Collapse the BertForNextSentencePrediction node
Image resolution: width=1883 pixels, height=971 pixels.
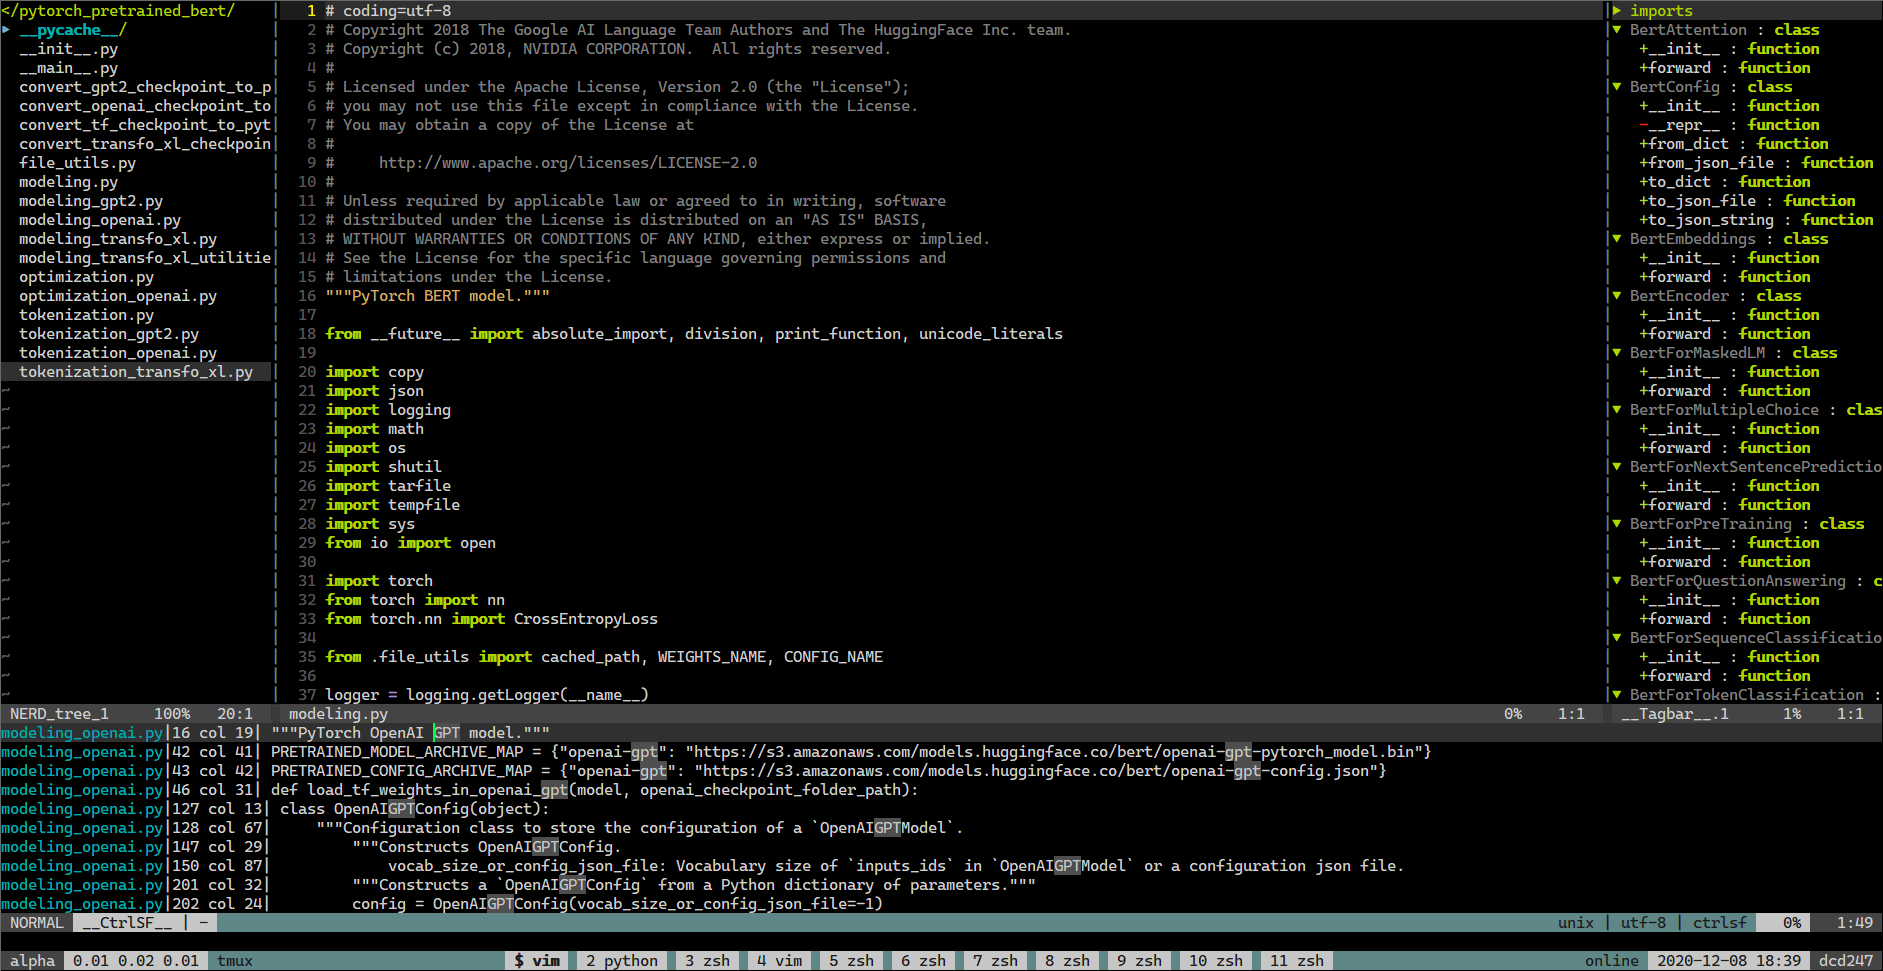click(1616, 467)
